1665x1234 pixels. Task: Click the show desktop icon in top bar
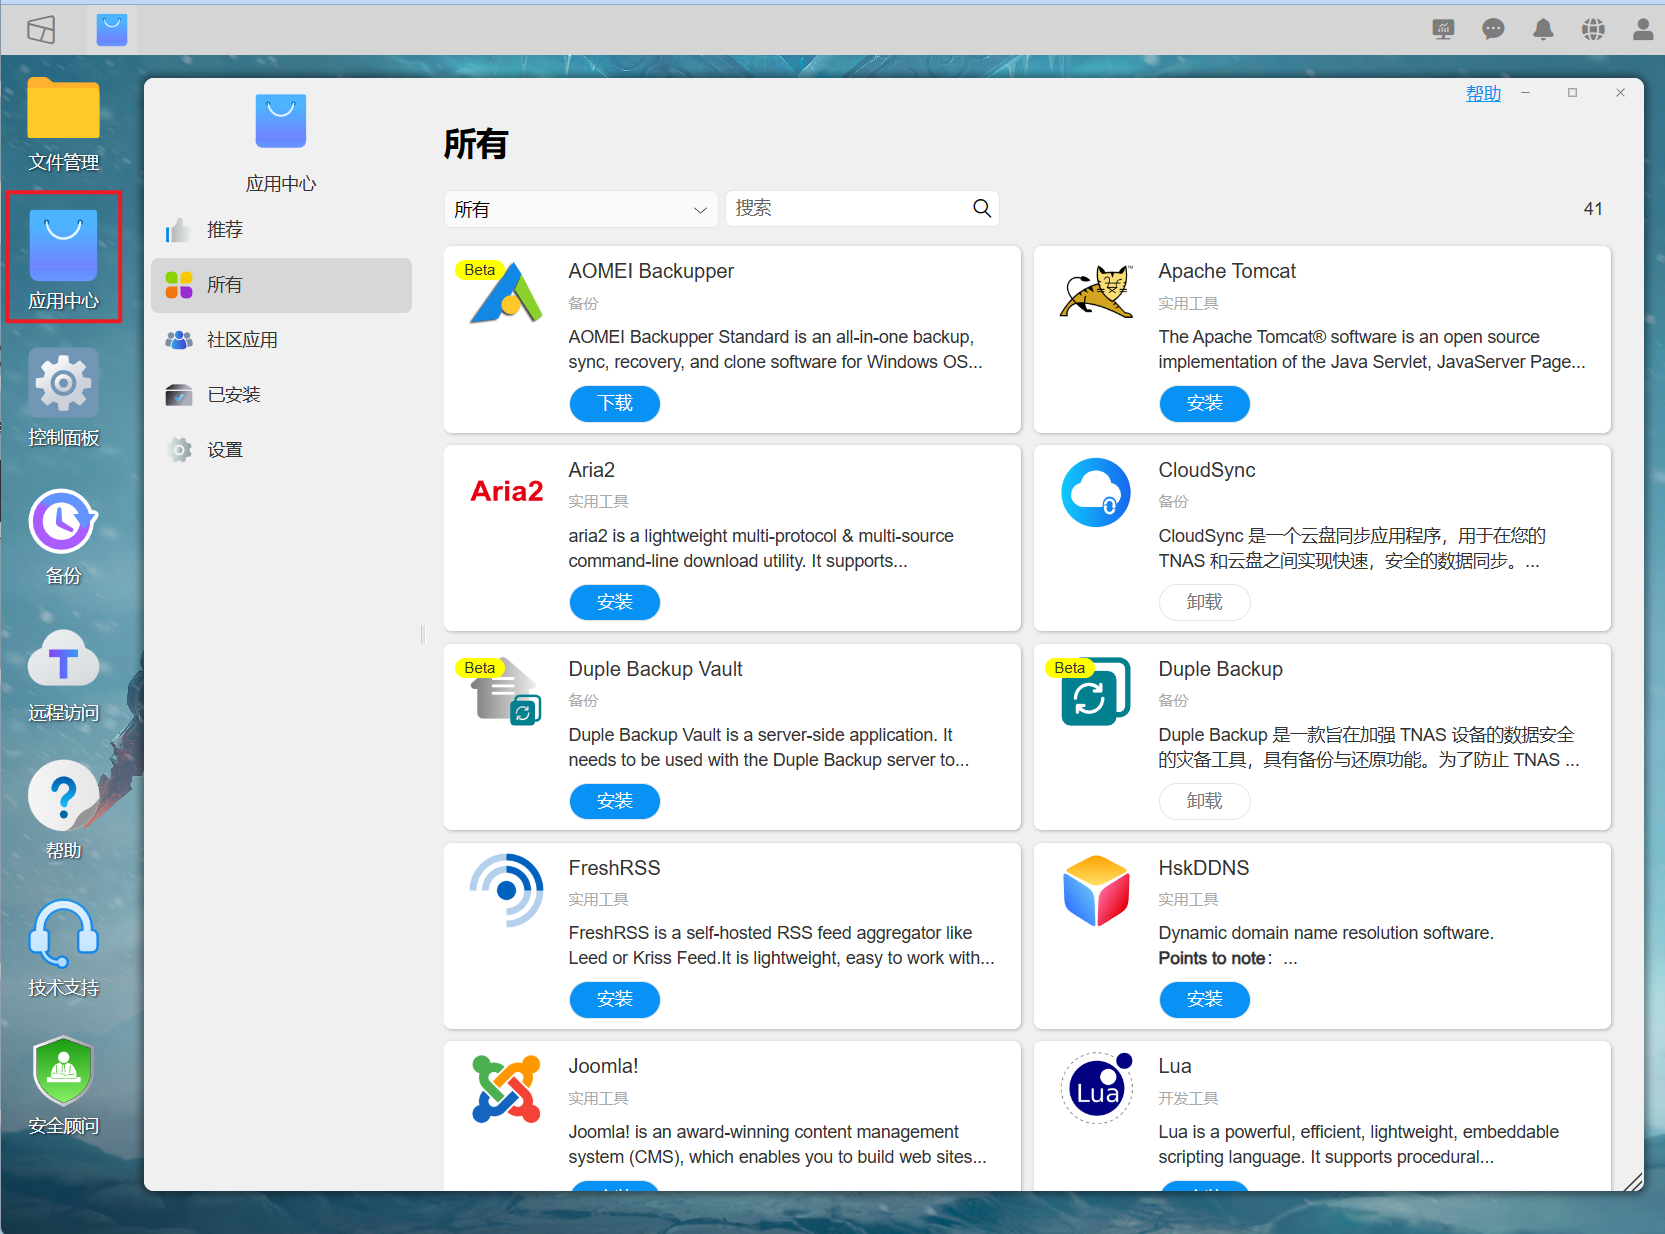point(41,30)
